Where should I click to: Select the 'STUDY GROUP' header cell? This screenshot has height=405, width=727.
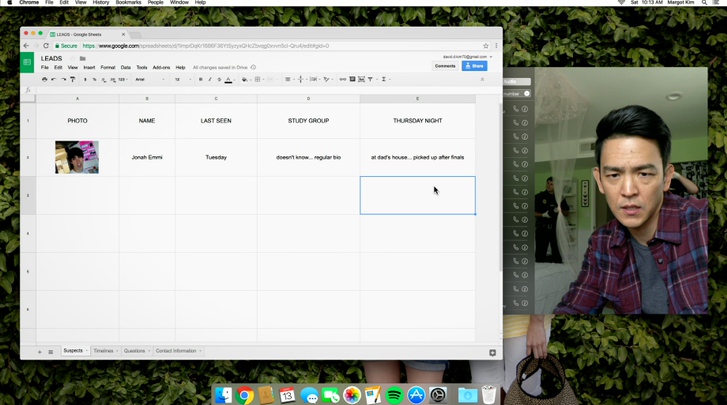click(x=308, y=120)
